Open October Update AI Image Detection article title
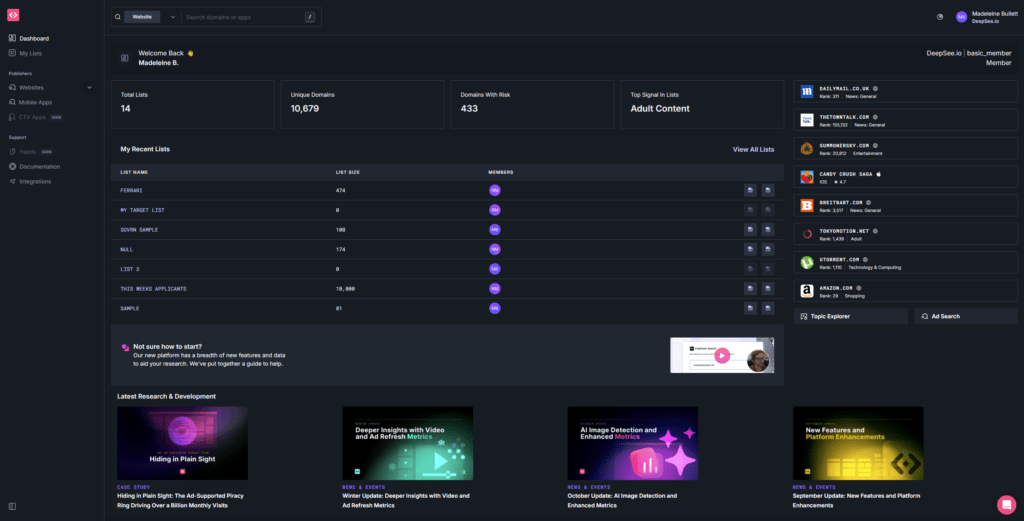1024x521 pixels. pos(622,501)
